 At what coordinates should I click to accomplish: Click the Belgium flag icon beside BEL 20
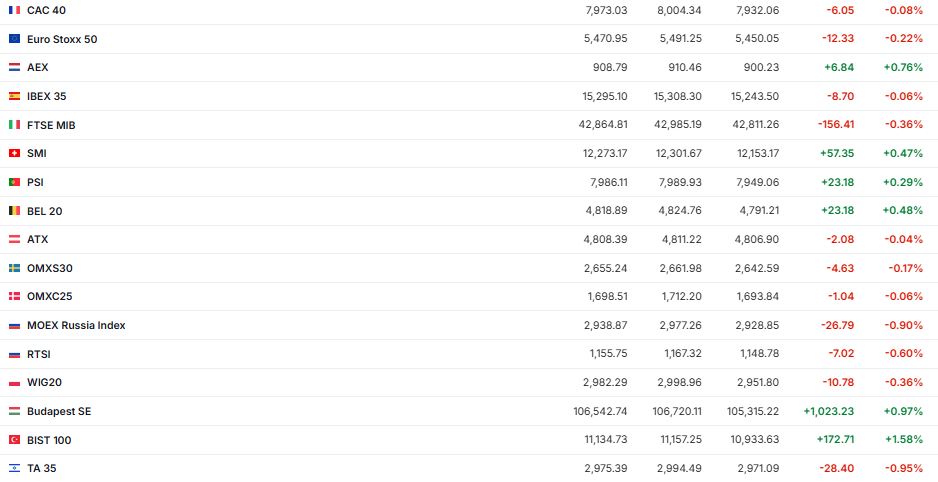pyautogui.click(x=14, y=211)
